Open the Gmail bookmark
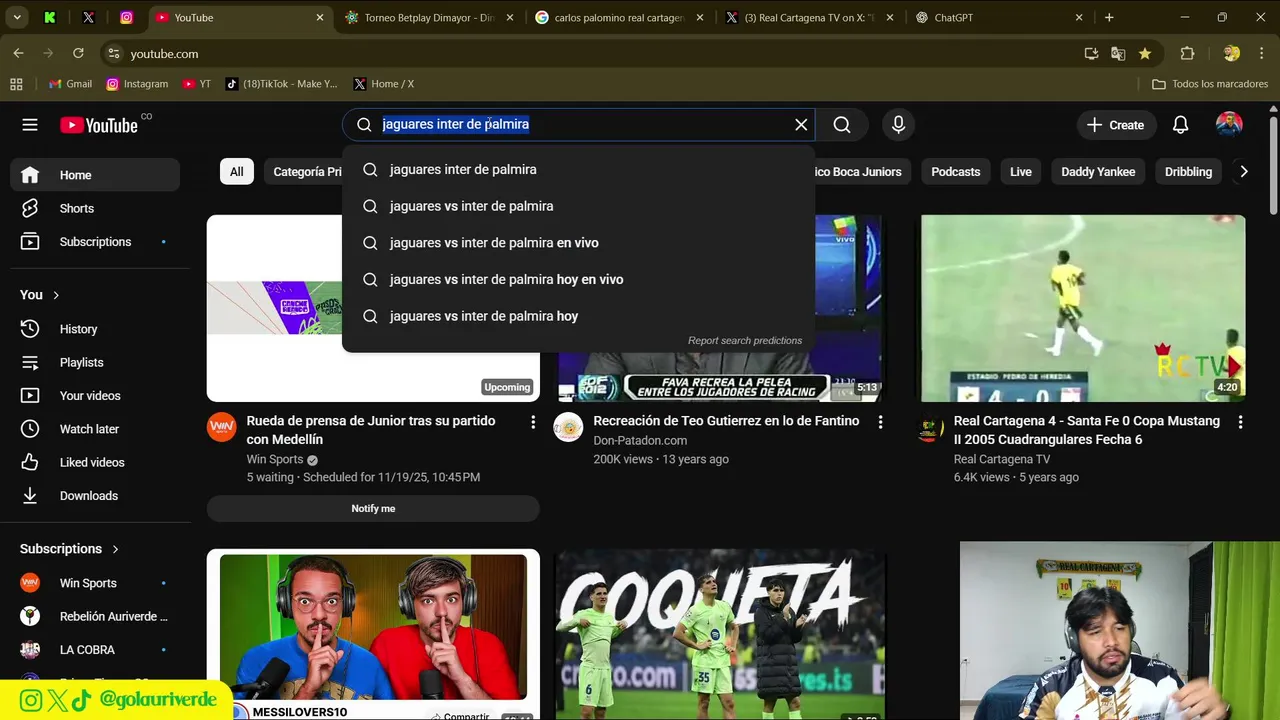The height and width of the screenshot is (720, 1280). [70, 84]
